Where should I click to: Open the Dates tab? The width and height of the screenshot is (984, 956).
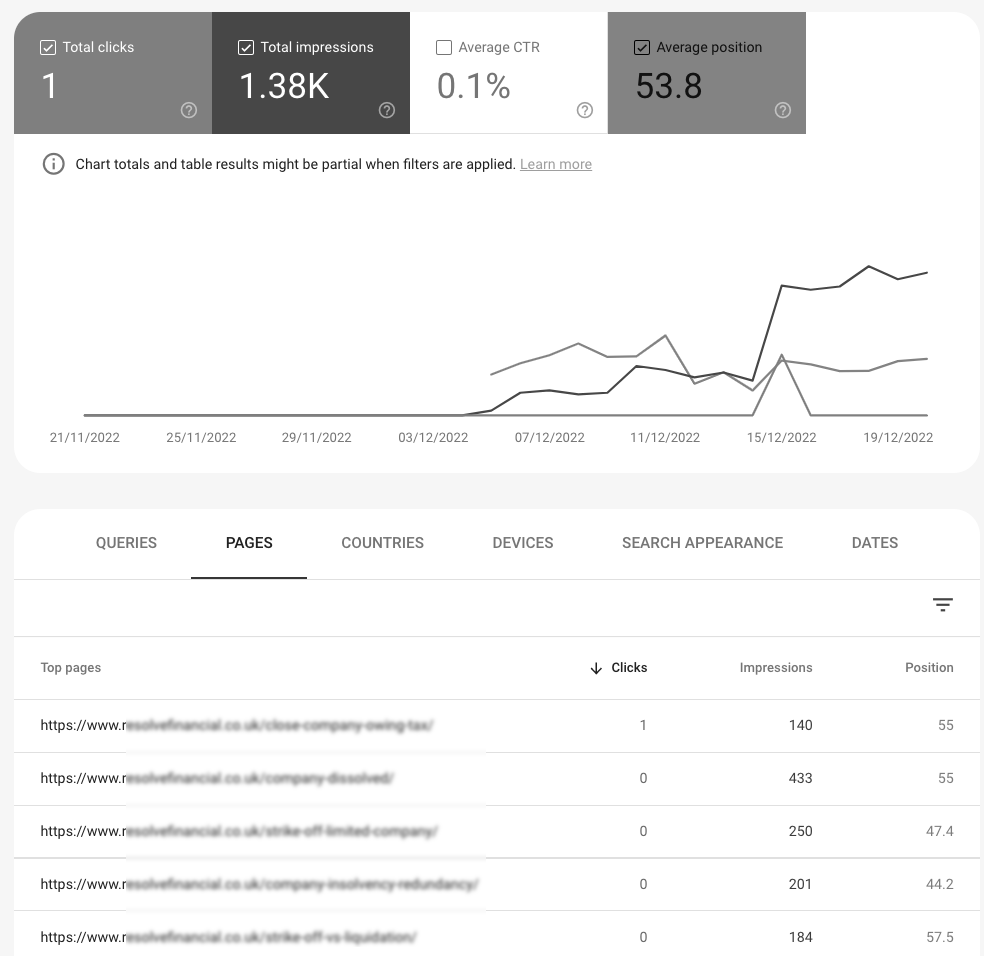(874, 543)
